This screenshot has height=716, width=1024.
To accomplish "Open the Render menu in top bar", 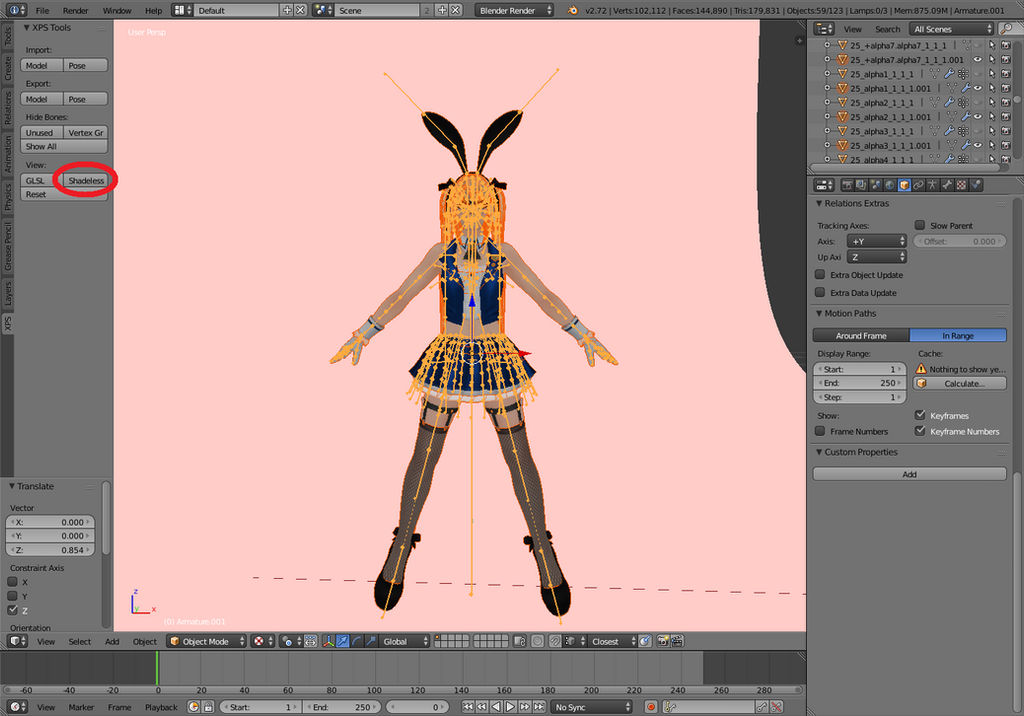I will point(75,10).
